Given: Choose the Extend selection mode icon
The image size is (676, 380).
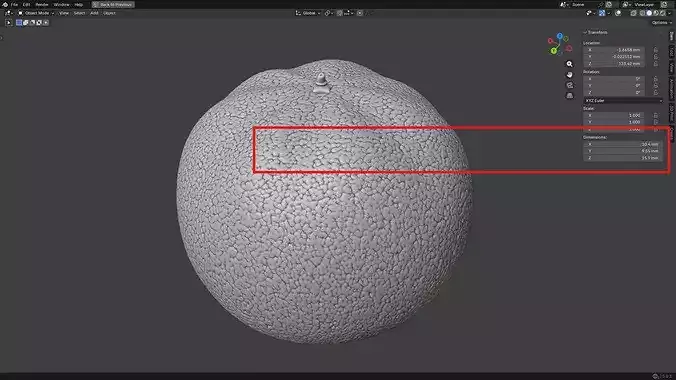Looking at the screenshot, I should (25, 22).
